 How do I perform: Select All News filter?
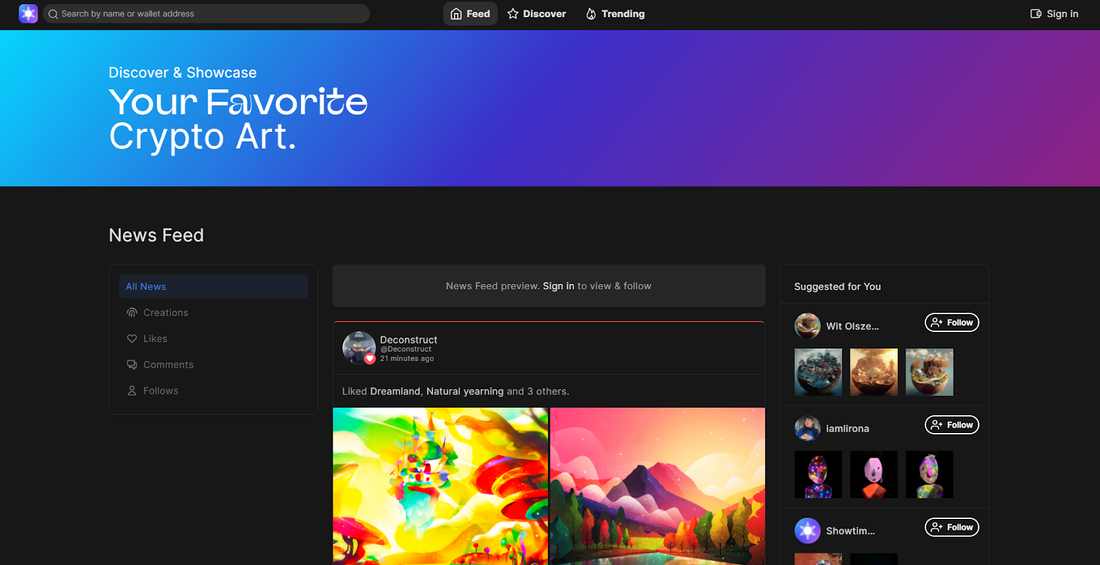coord(146,287)
